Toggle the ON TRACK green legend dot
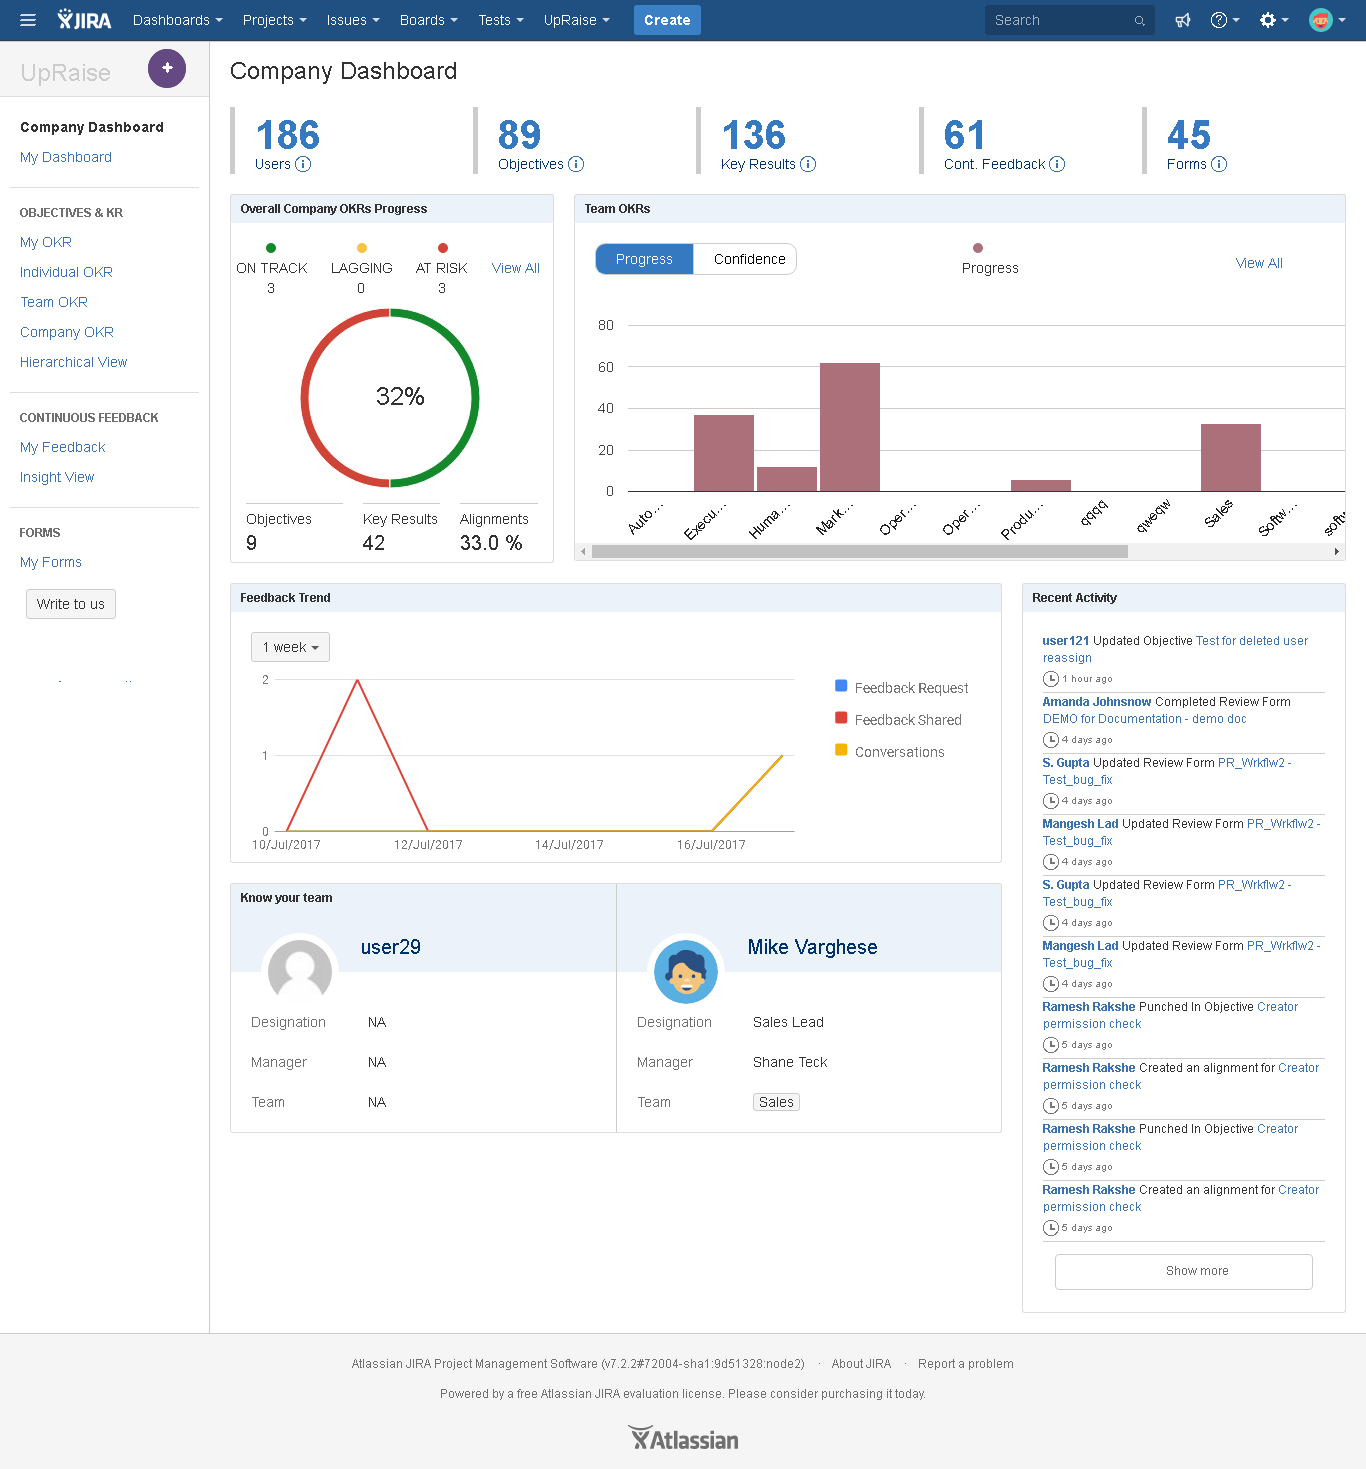 click(x=271, y=248)
